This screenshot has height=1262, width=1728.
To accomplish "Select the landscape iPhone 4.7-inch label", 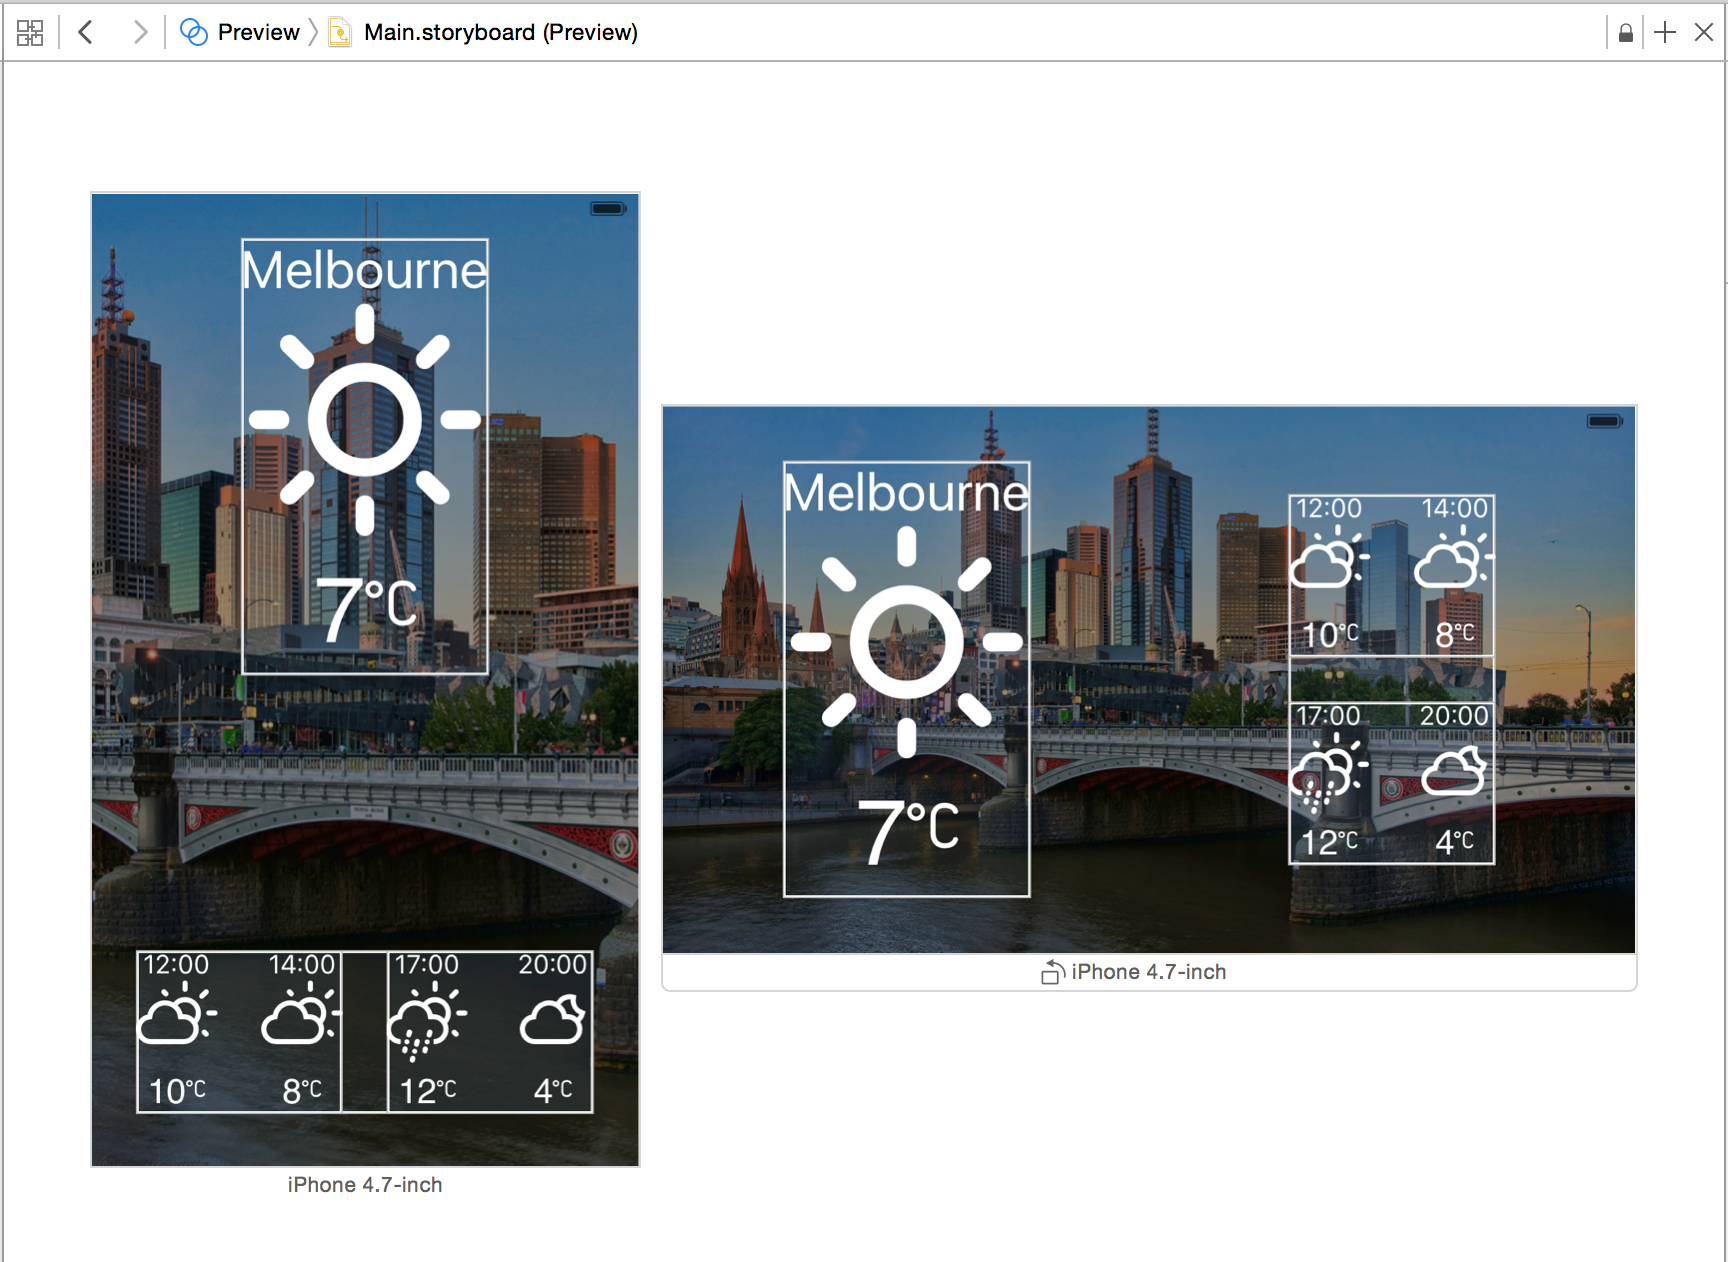I will [x=1148, y=972].
